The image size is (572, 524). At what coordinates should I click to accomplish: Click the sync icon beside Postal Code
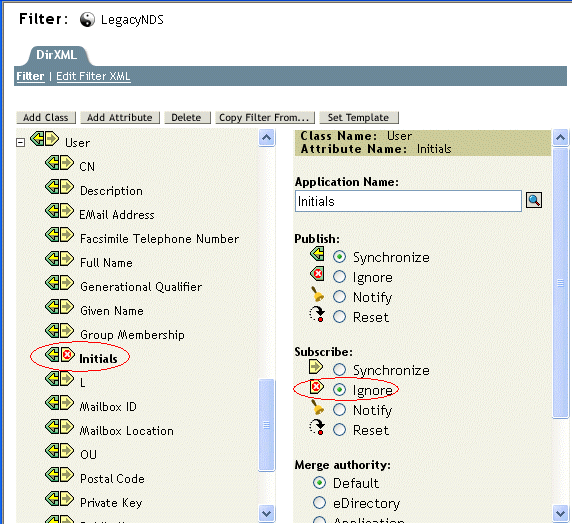59,475
